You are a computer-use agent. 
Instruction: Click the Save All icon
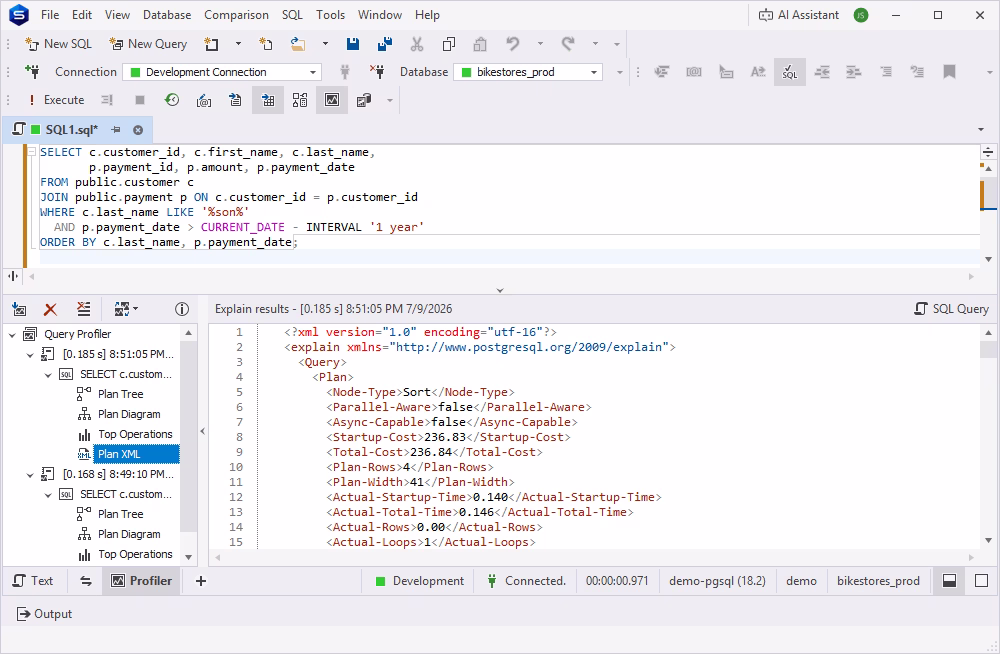pyautogui.click(x=385, y=43)
